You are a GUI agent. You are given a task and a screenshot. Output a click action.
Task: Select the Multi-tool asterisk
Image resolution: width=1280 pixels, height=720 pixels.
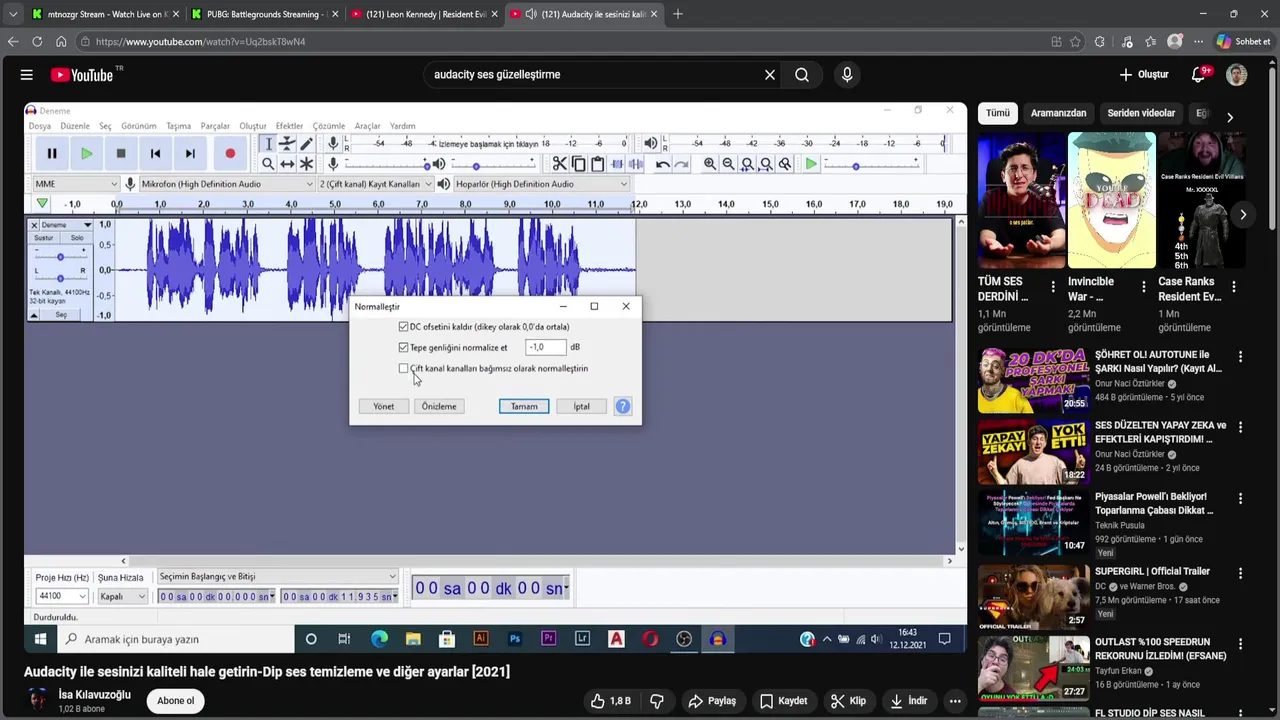307,164
